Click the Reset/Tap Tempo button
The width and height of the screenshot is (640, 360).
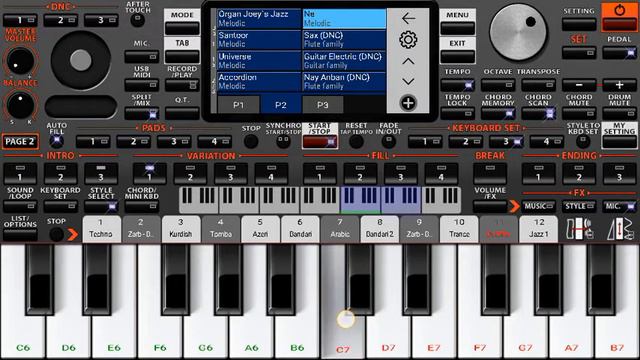(x=356, y=142)
